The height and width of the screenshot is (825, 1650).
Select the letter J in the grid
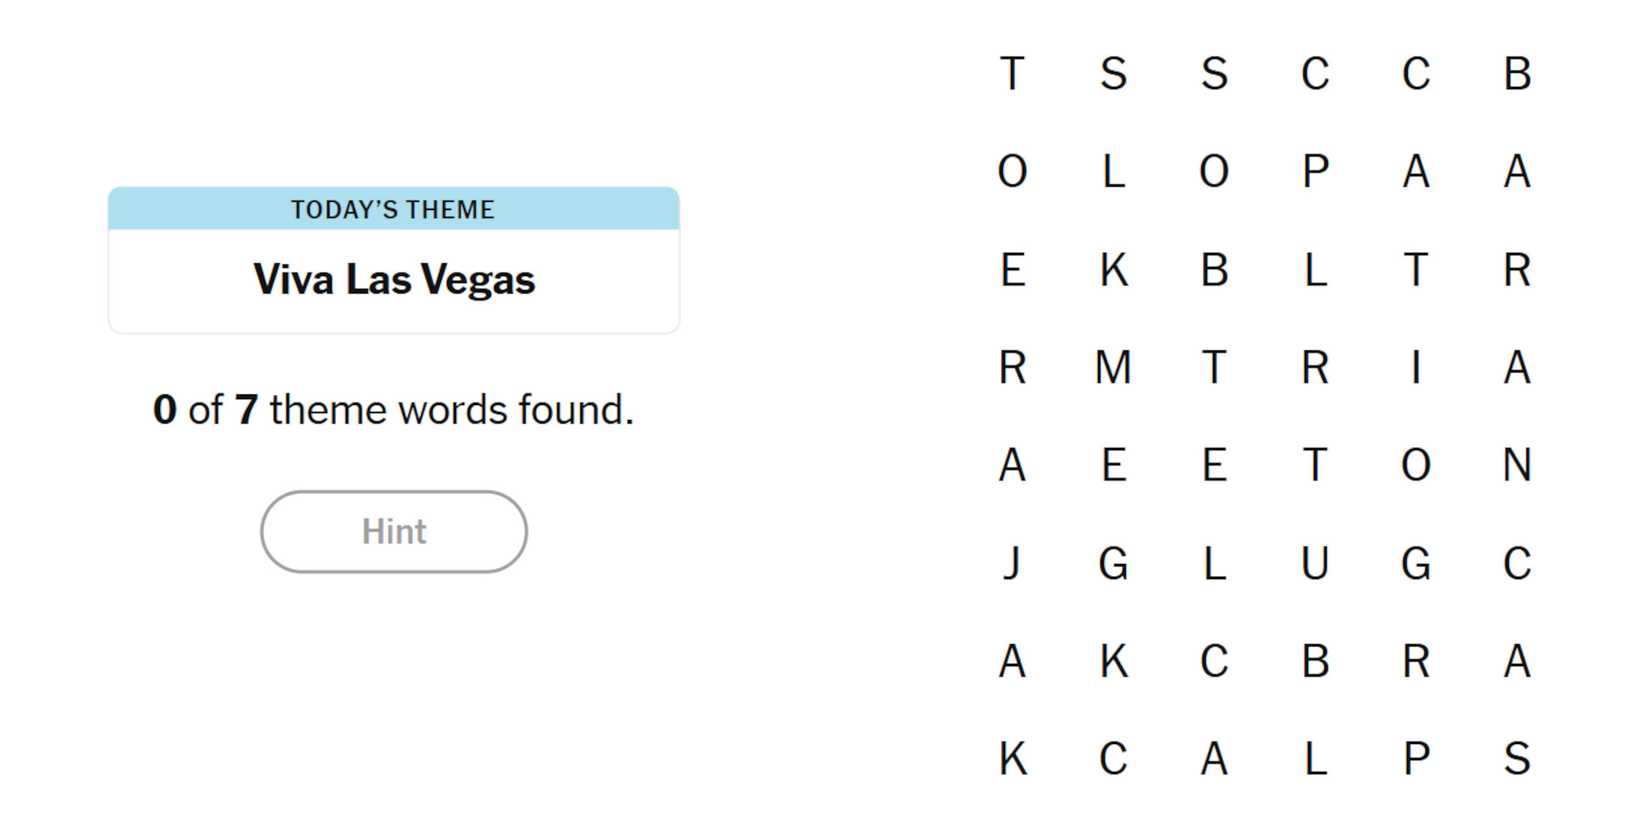tap(1012, 563)
